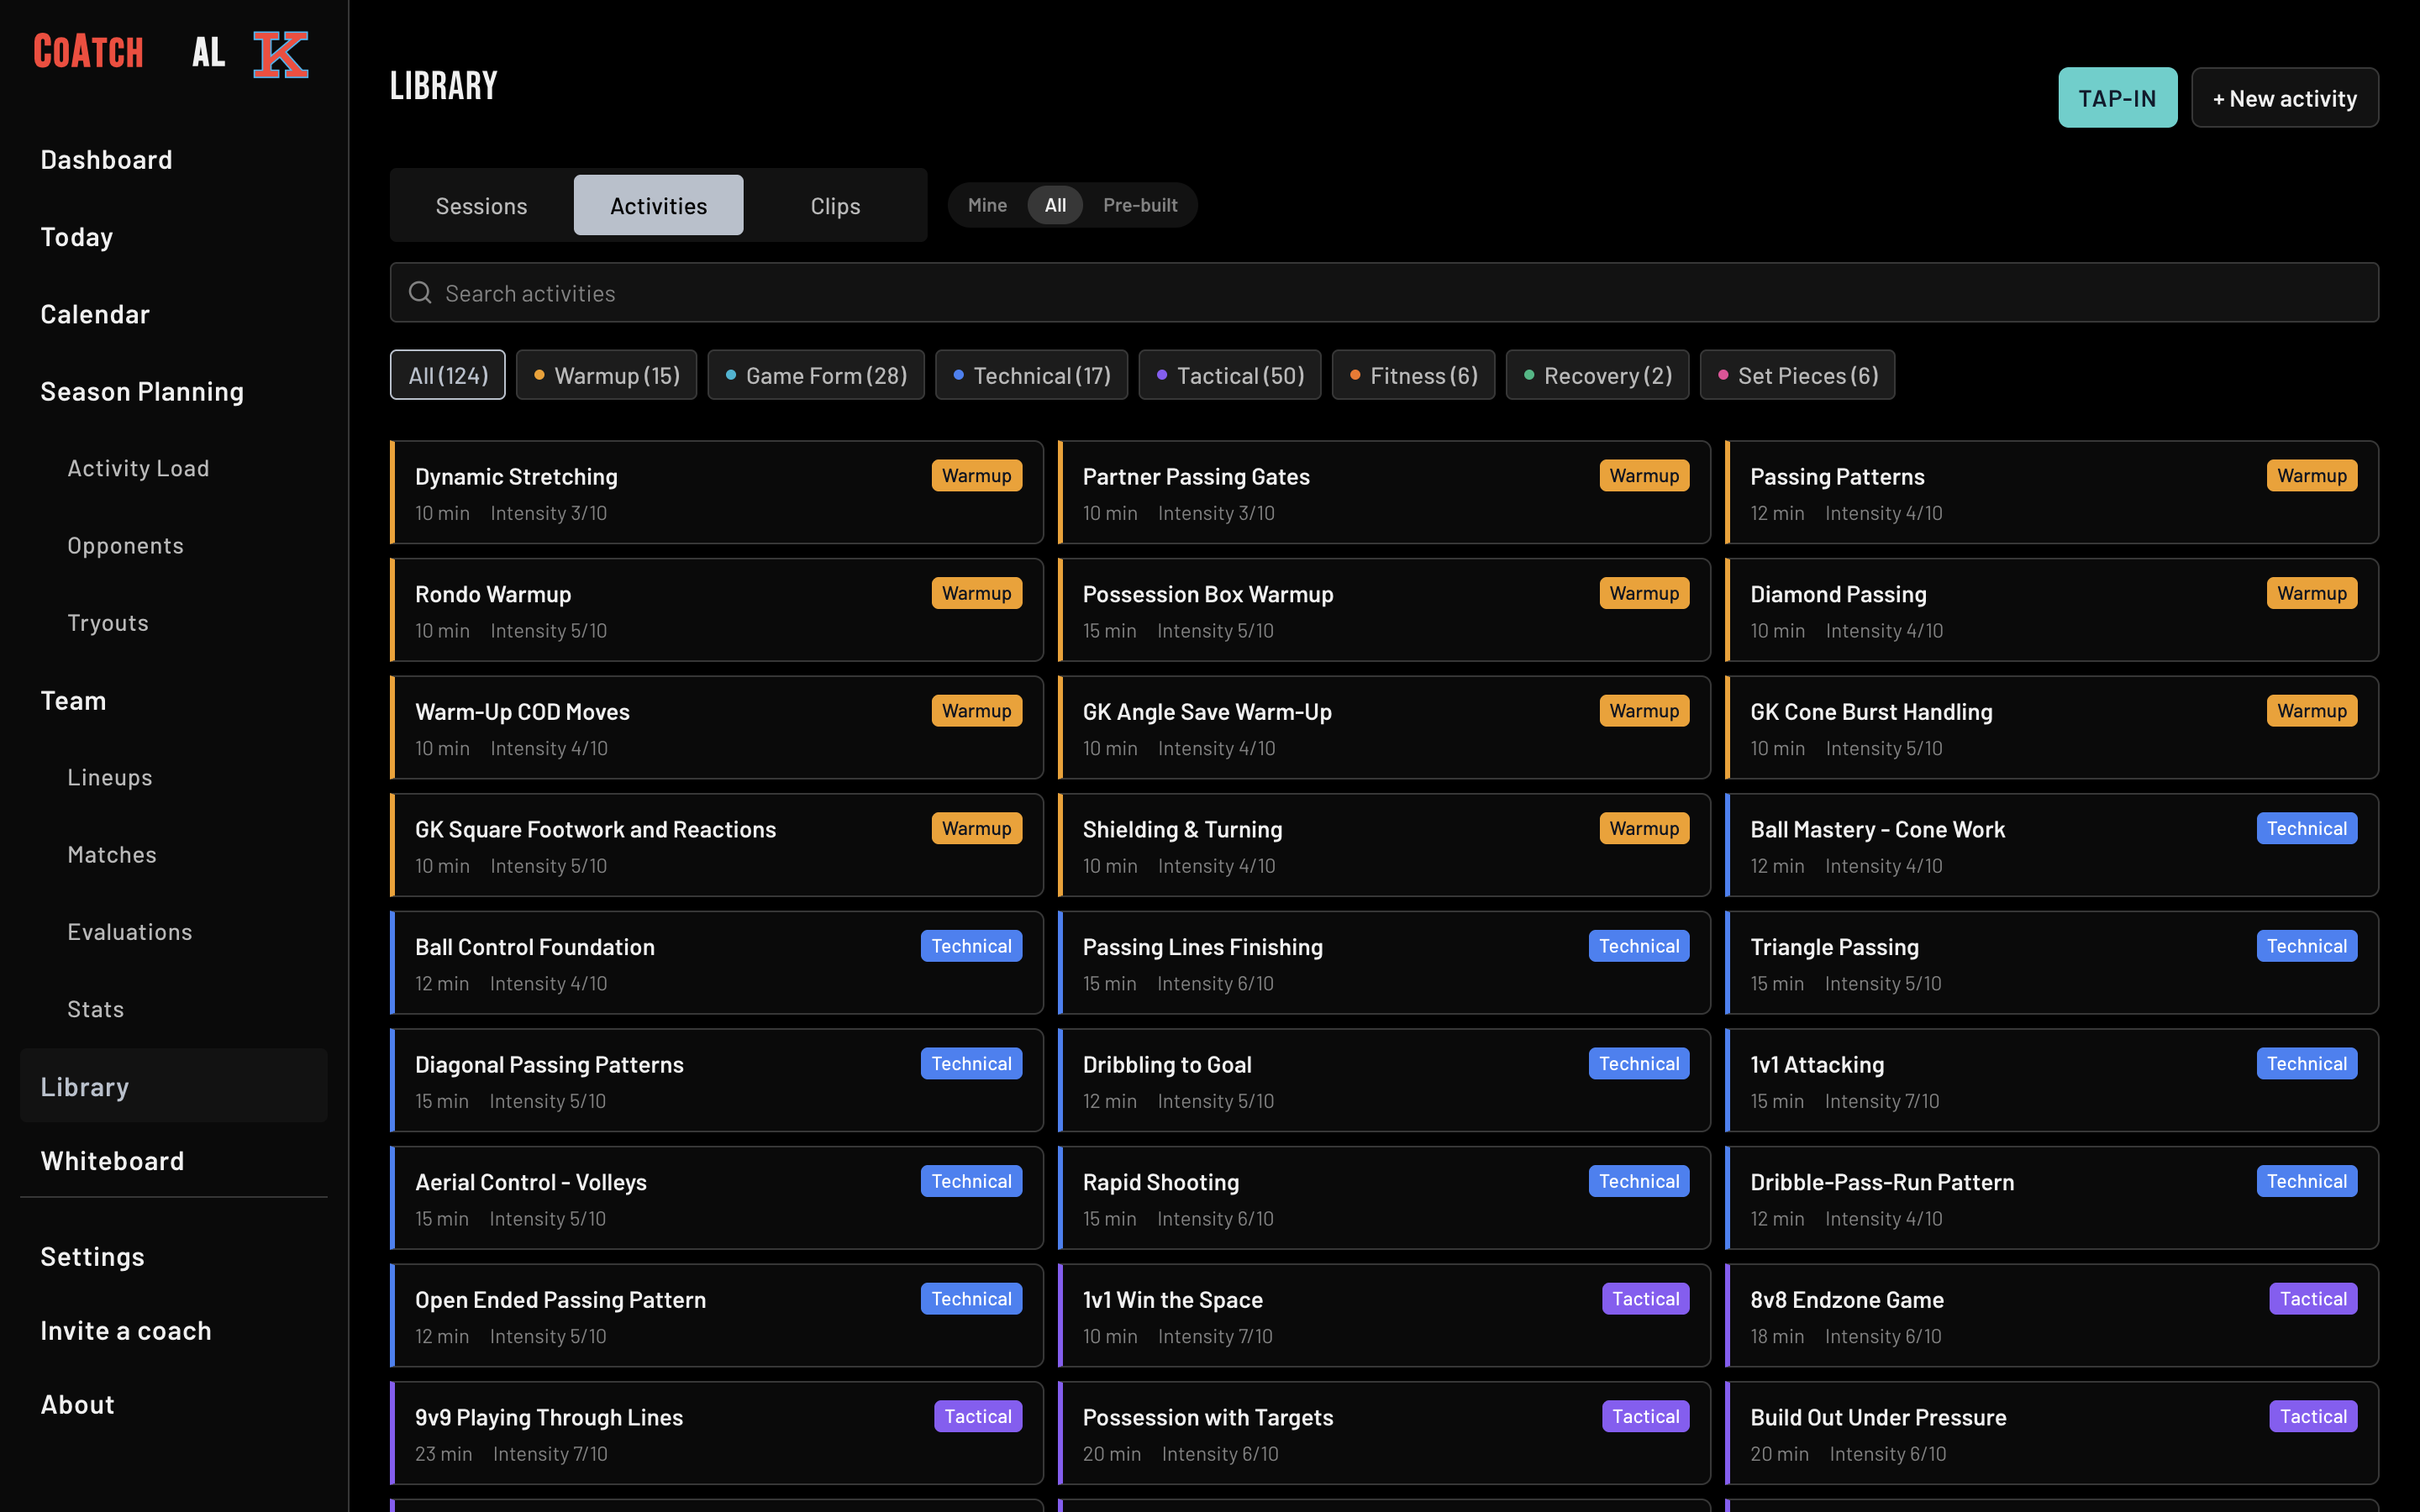Filter by Technical (17)
Screen dimensions: 2420x1512
pos(1031,375)
